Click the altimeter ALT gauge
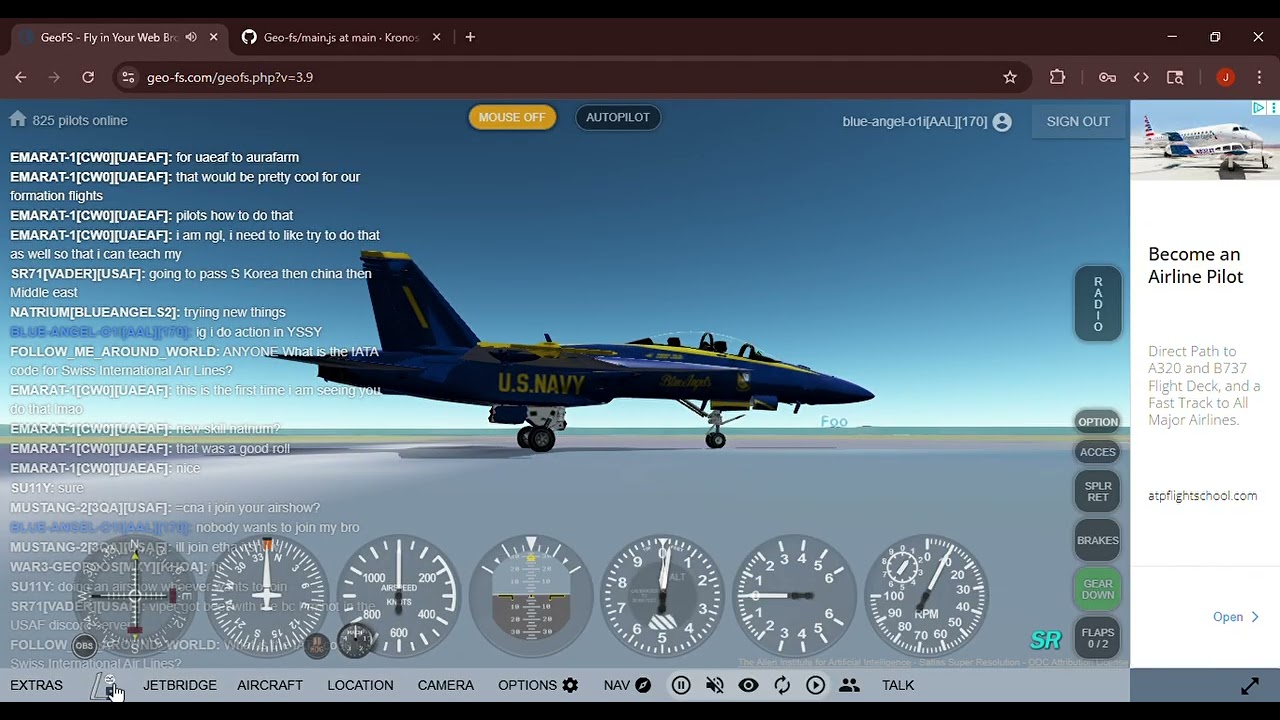Image resolution: width=1280 pixels, height=720 pixels. [x=663, y=596]
